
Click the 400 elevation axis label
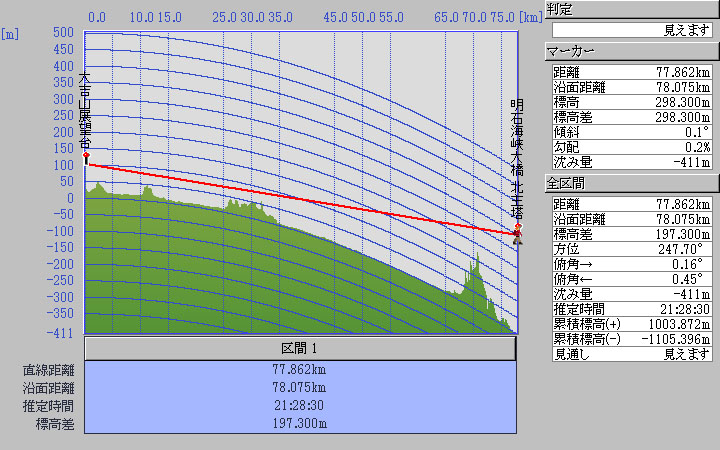pyautogui.click(x=63, y=66)
